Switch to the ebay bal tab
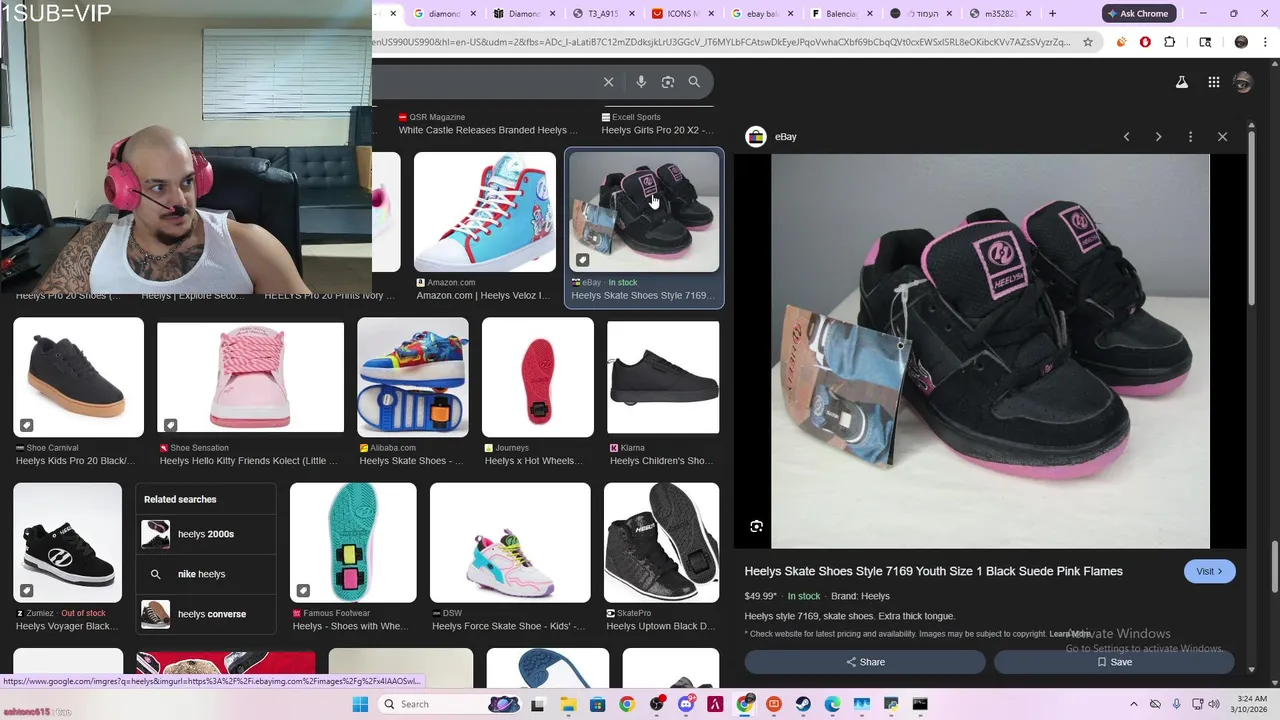 point(761,14)
